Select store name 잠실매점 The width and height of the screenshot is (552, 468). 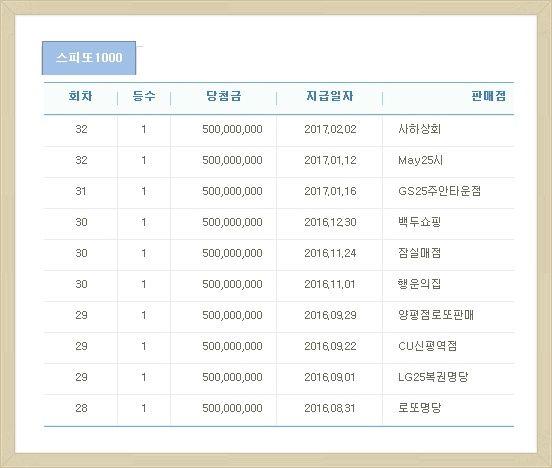[x=419, y=253]
